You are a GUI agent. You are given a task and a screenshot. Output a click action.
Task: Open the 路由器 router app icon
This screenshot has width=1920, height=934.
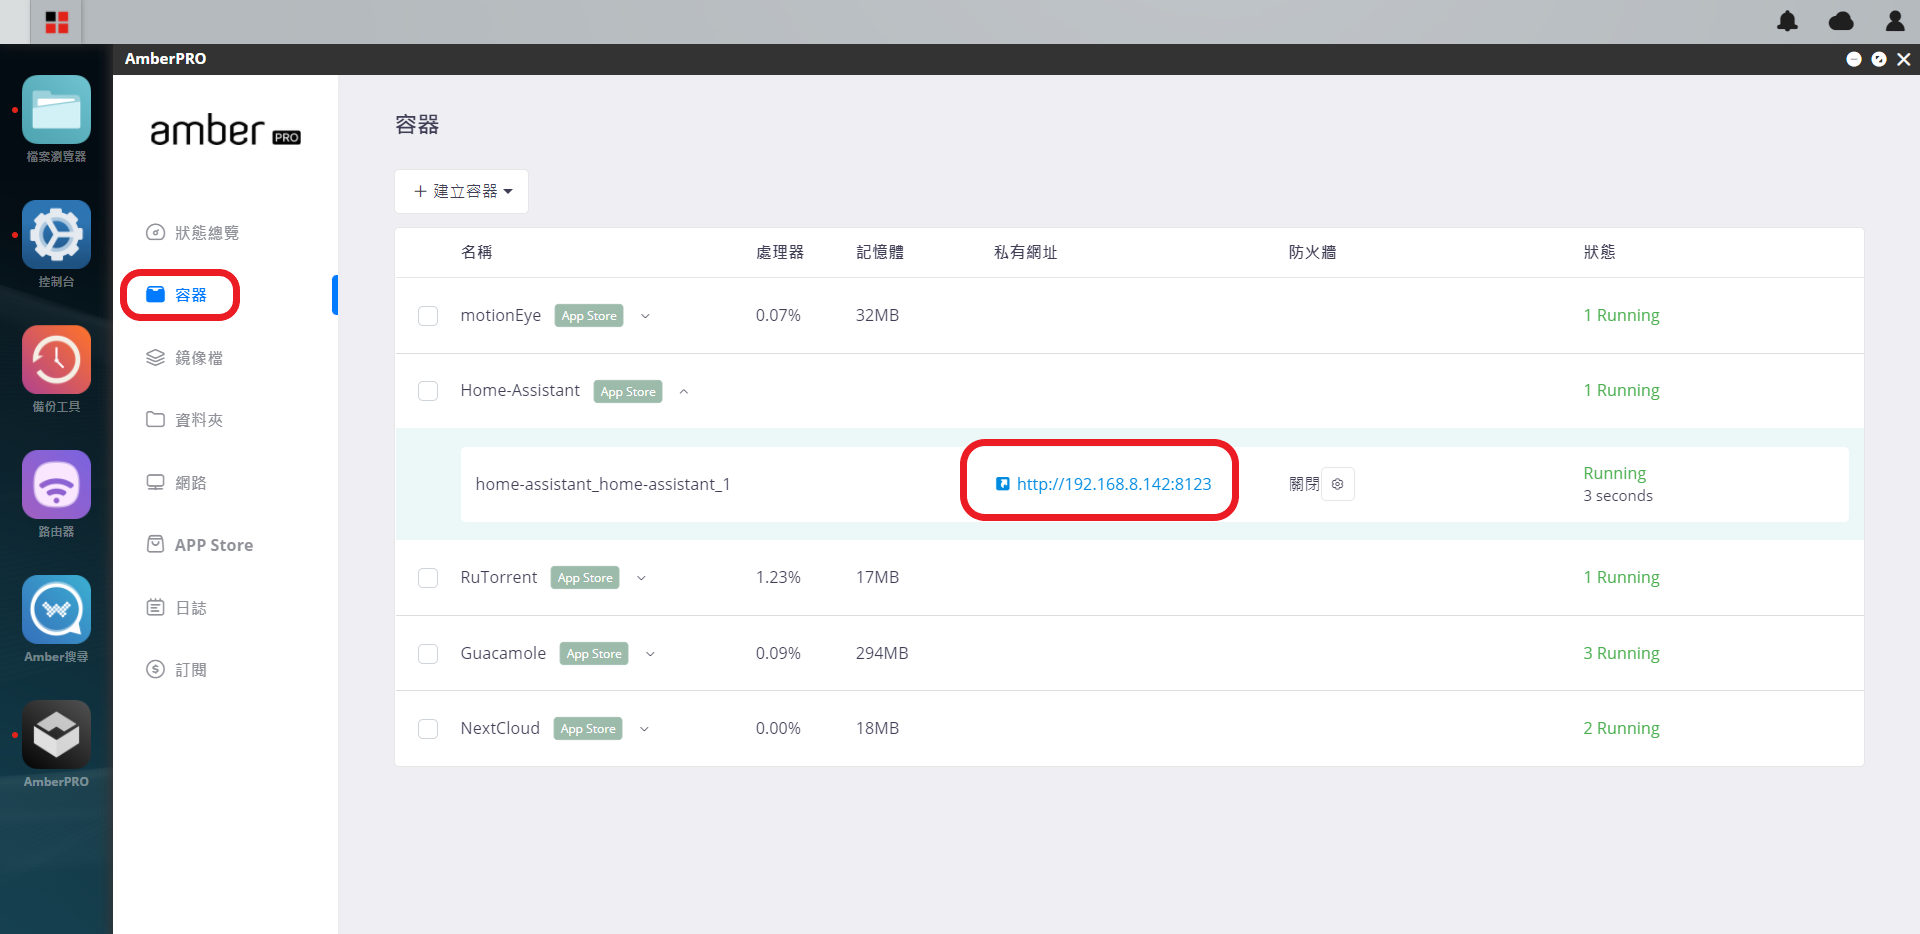[x=56, y=485]
